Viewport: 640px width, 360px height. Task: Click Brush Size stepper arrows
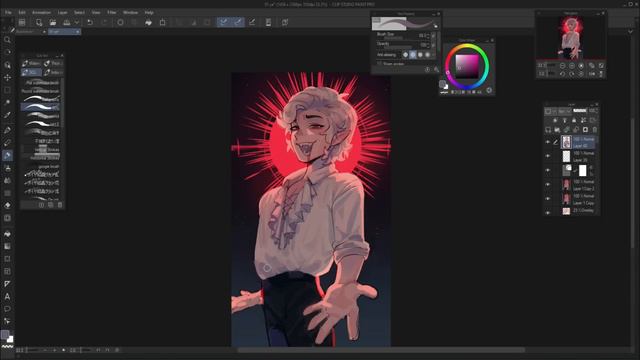428,36
